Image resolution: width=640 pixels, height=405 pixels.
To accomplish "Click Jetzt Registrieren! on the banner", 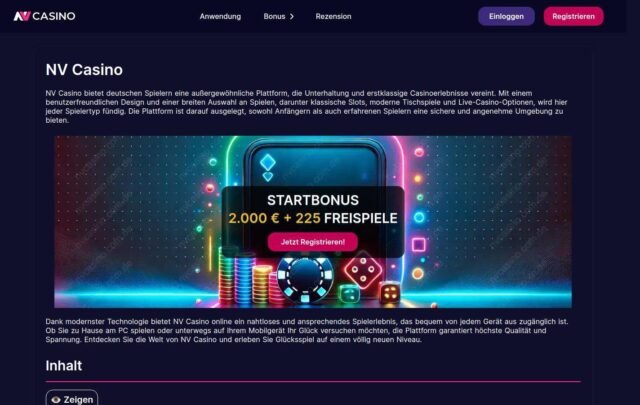I will [313, 242].
